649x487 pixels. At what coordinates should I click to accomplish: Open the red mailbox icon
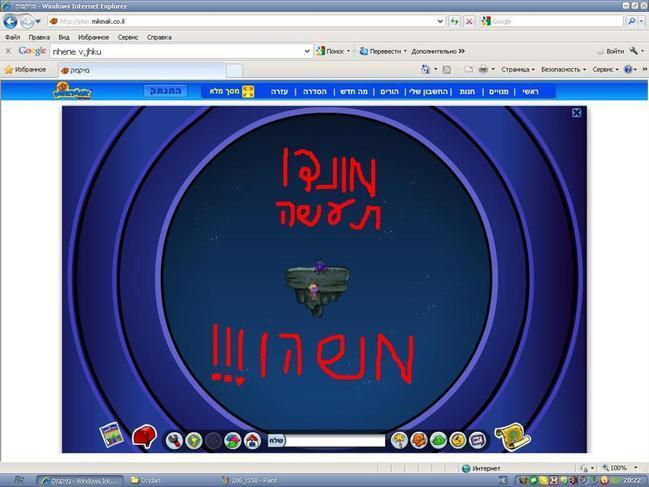click(x=145, y=436)
